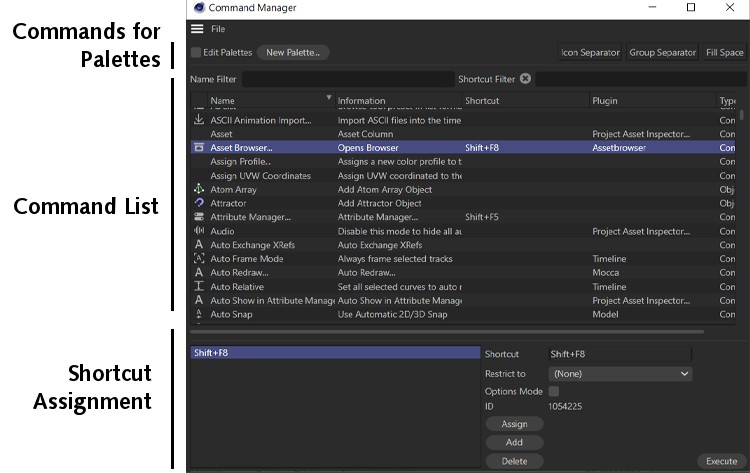Image resolution: width=750 pixels, height=473 pixels.
Task: Click the Delete shortcut button
Action: point(514,461)
